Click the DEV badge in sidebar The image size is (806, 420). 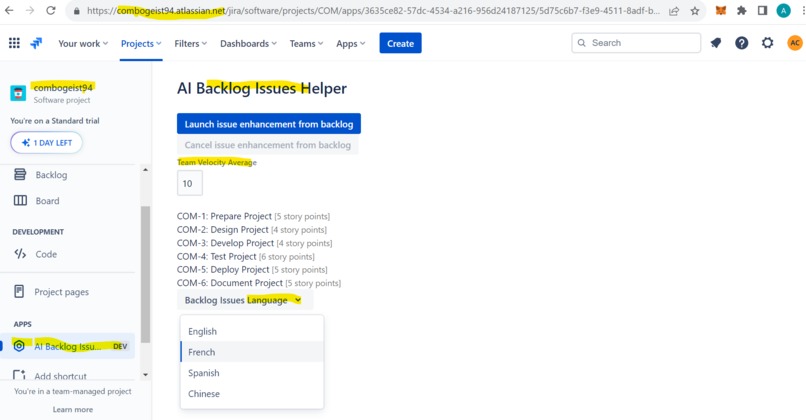pyautogui.click(x=120, y=346)
